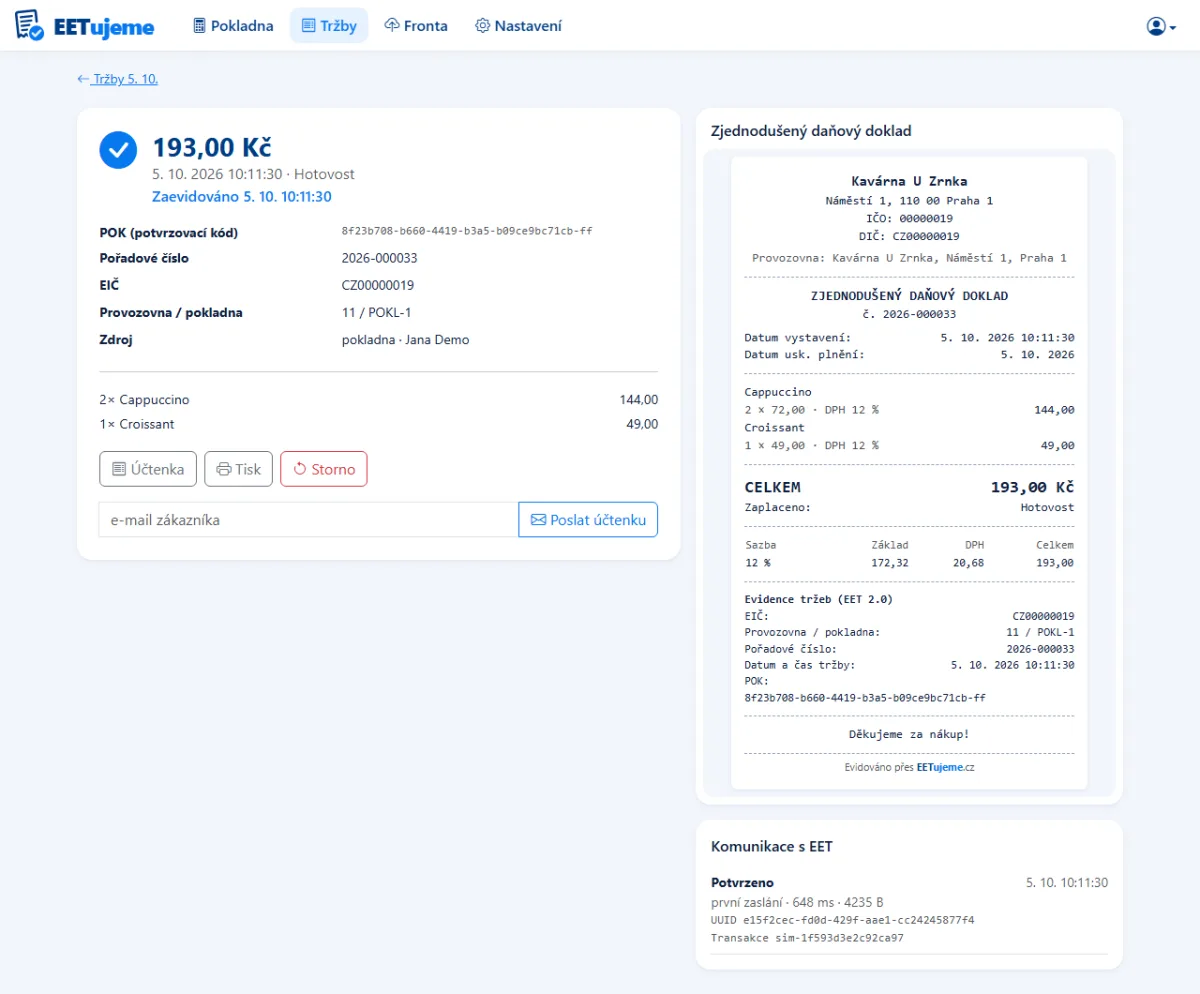This screenshot has width=1200, height=994.
Task: Select the 11 / POKL-1 value in details
Action: point(377,312)
